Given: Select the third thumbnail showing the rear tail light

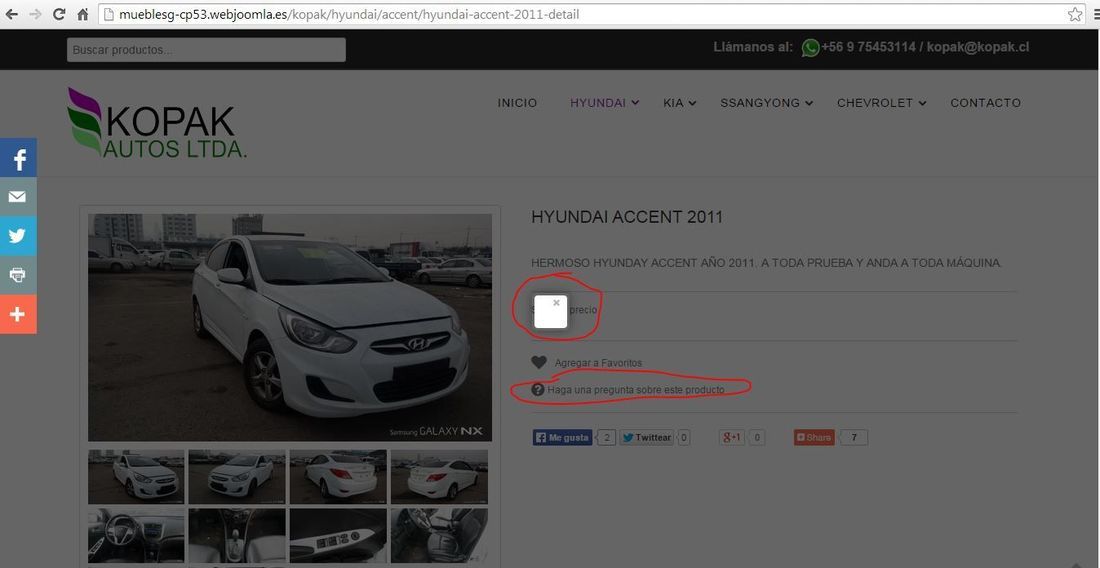Looking at the screenshot, I should pos(338,477).
